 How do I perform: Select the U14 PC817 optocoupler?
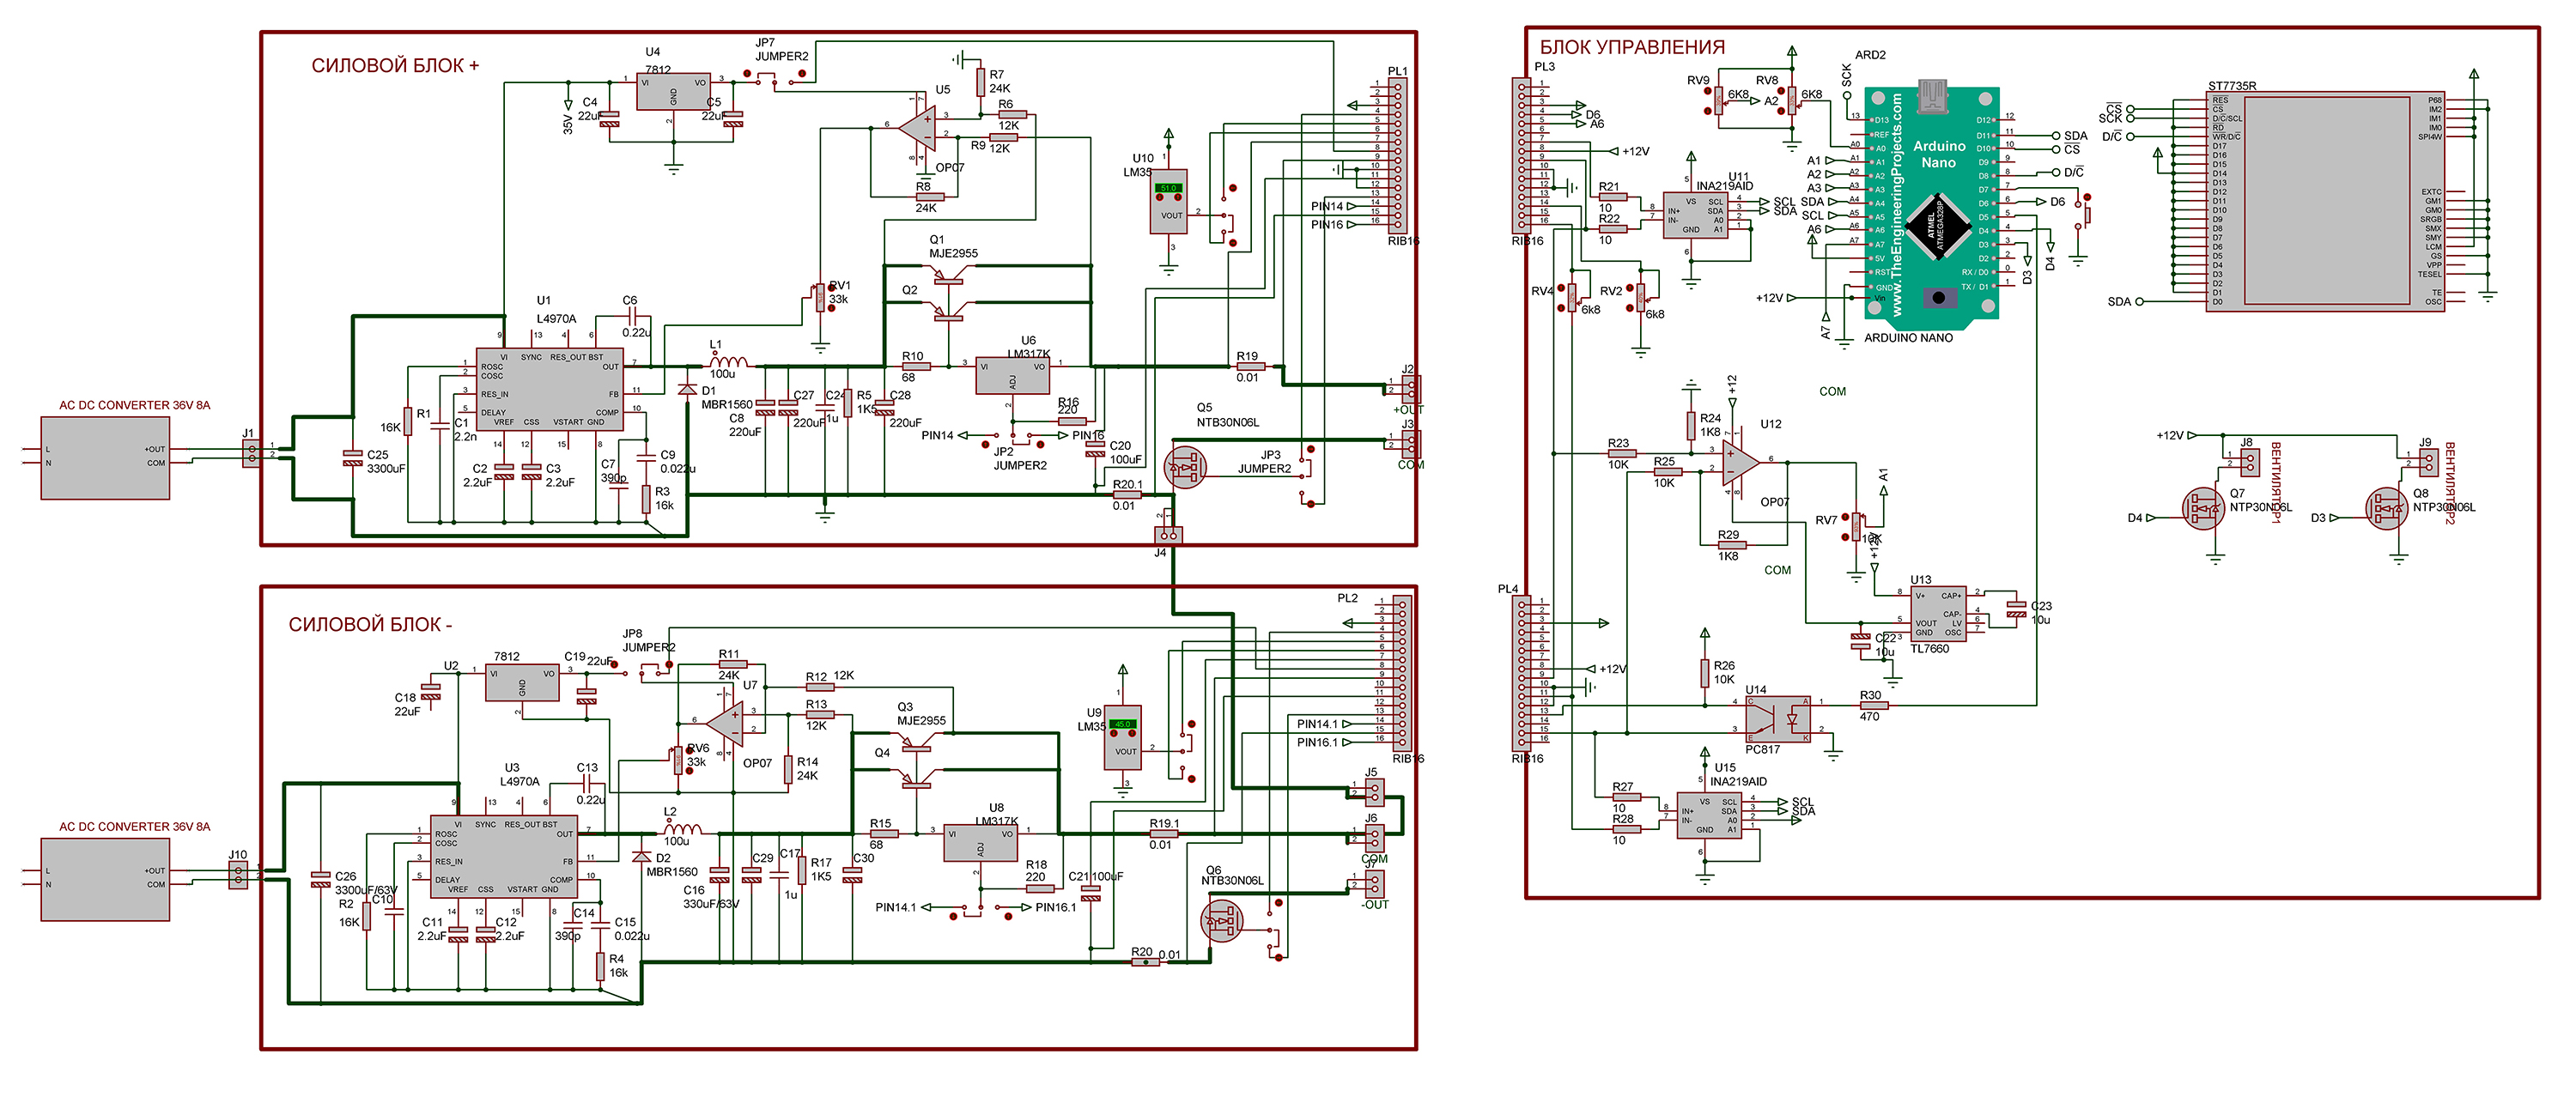pyautogui.click(x=1778, y=718)
